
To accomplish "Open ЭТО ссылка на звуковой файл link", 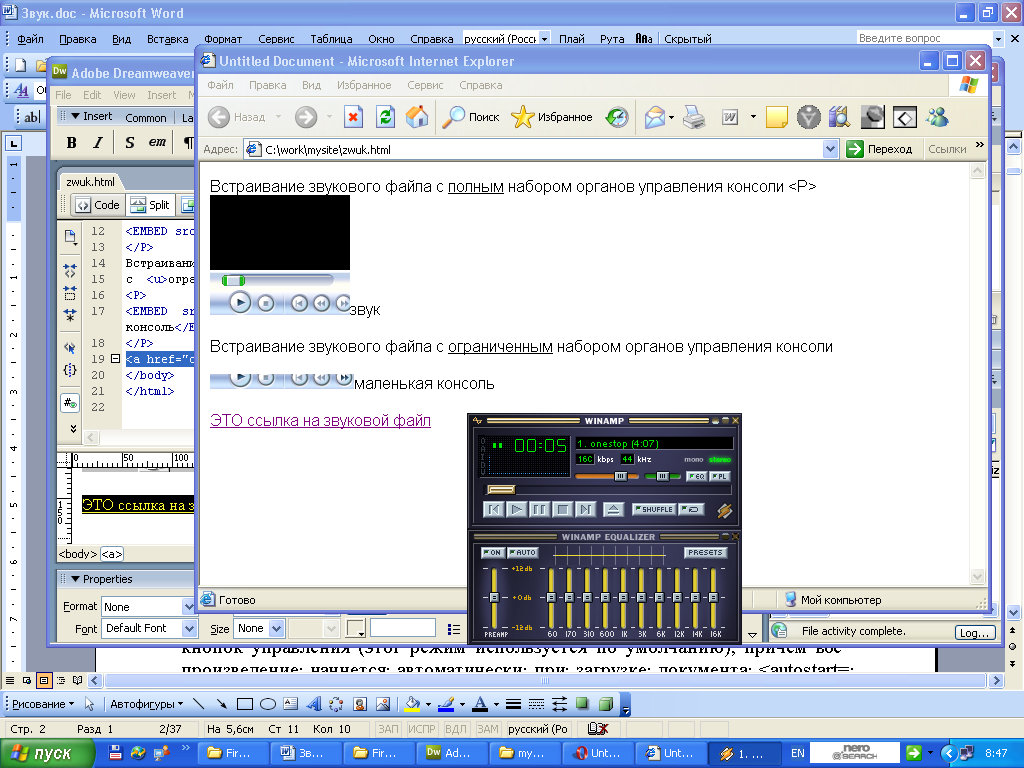I will point(320,420).
